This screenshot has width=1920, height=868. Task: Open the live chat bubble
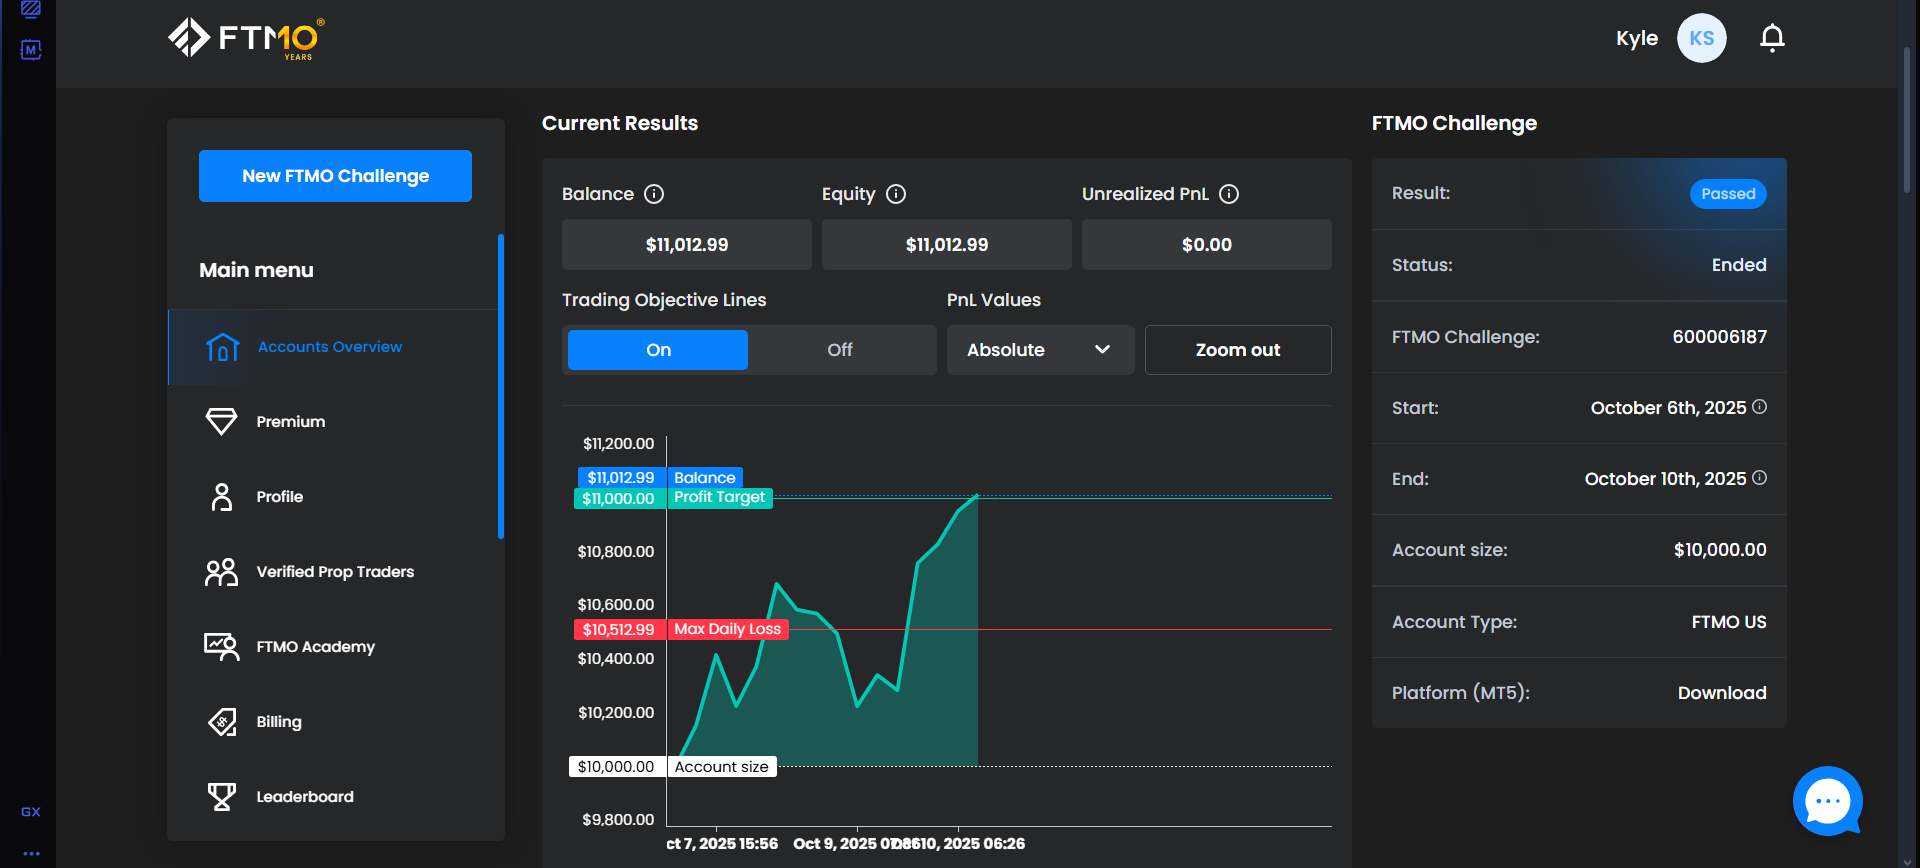[x=1827, y=801]
